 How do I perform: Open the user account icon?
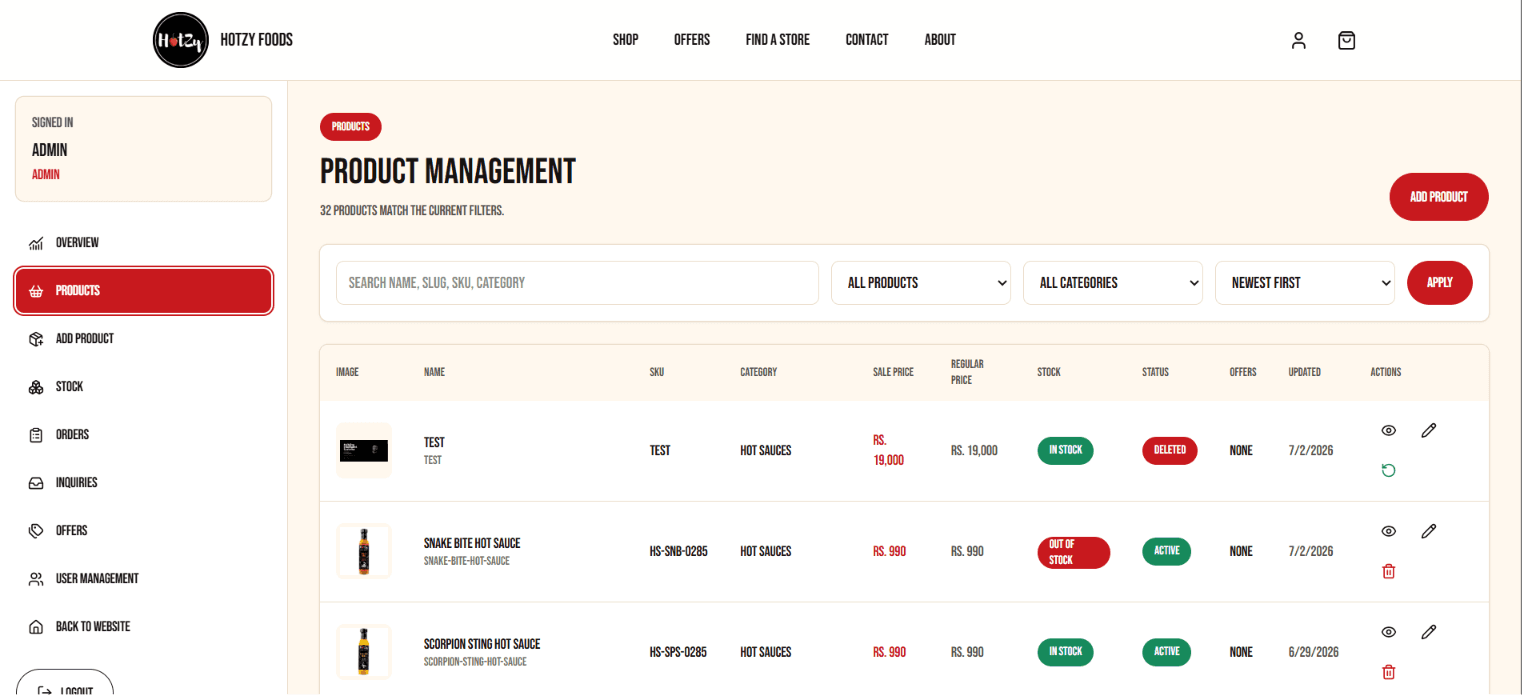(x=1299, y=40)
